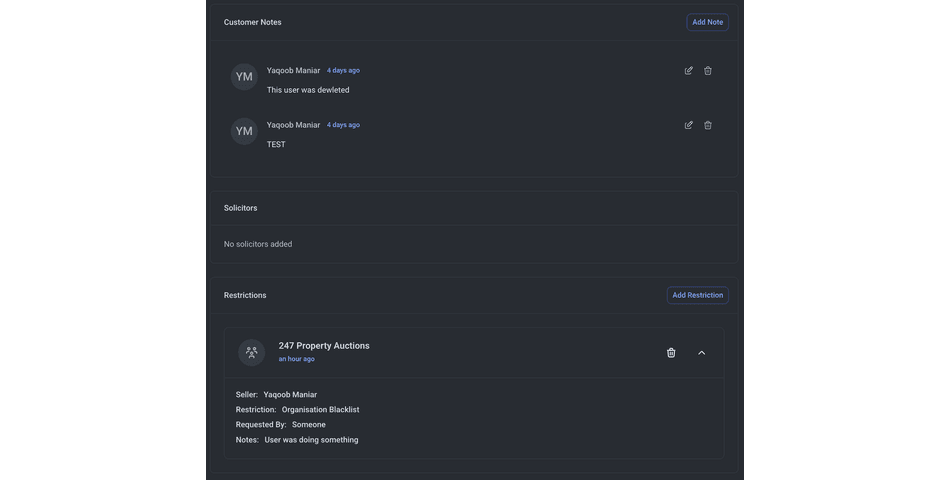This screenshot has height=480, width=950.
Task: Click the YM avatar on the first note
Action: pyautogui.click(x=244, y=77)
